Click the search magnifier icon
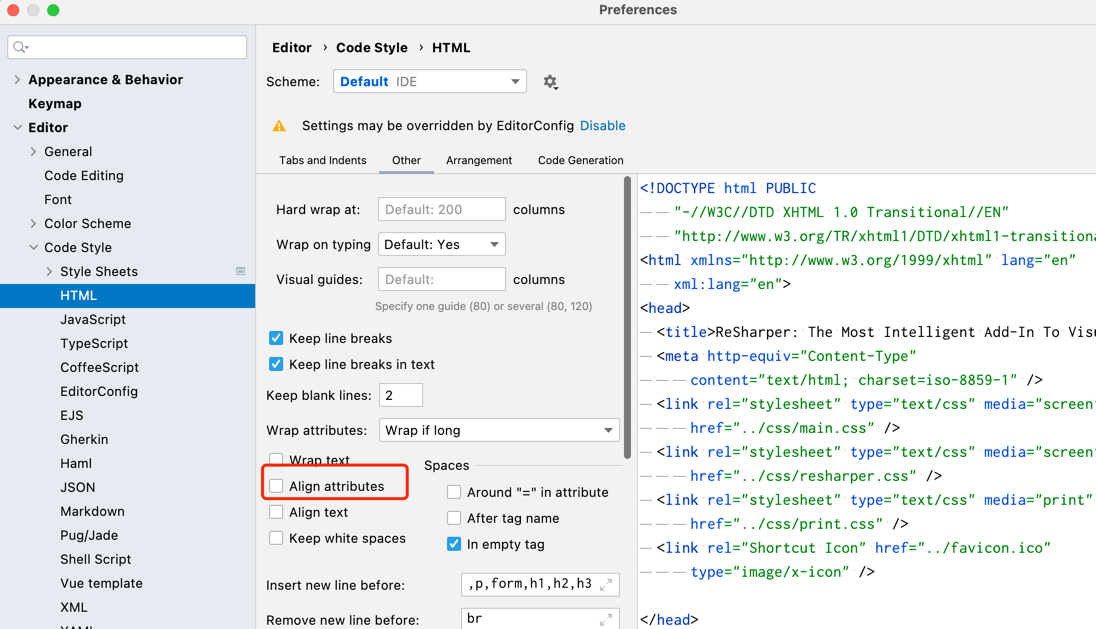The height and width of the screenshot is (629, 1096). point(20,47)
